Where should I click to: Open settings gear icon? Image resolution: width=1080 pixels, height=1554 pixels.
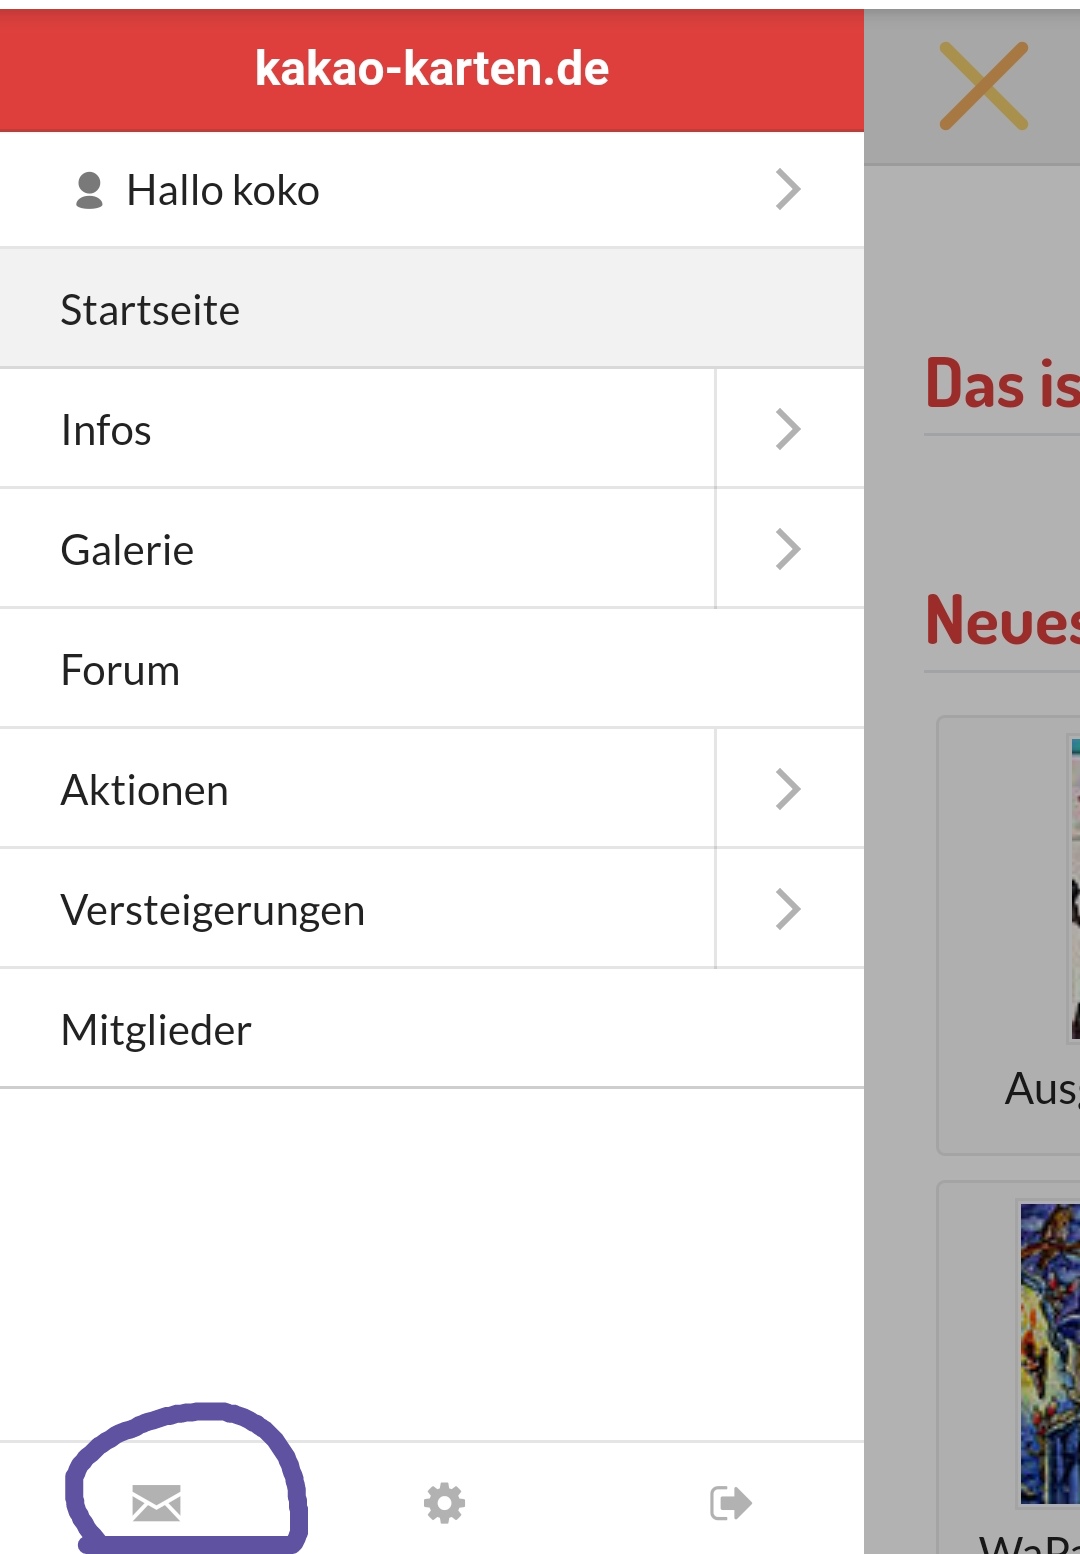click(444, 1503)
